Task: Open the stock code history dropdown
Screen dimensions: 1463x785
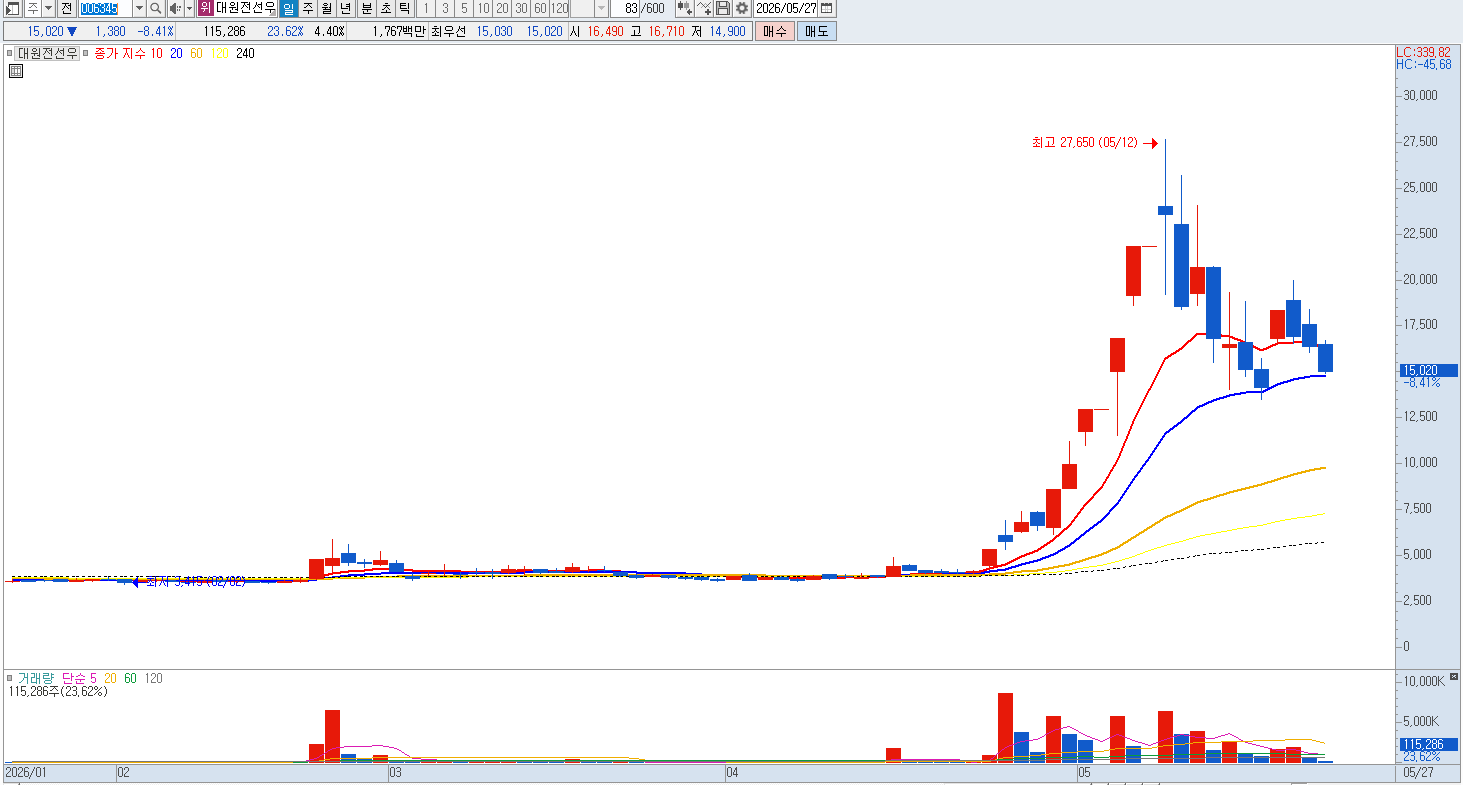Action: (139, 8)
